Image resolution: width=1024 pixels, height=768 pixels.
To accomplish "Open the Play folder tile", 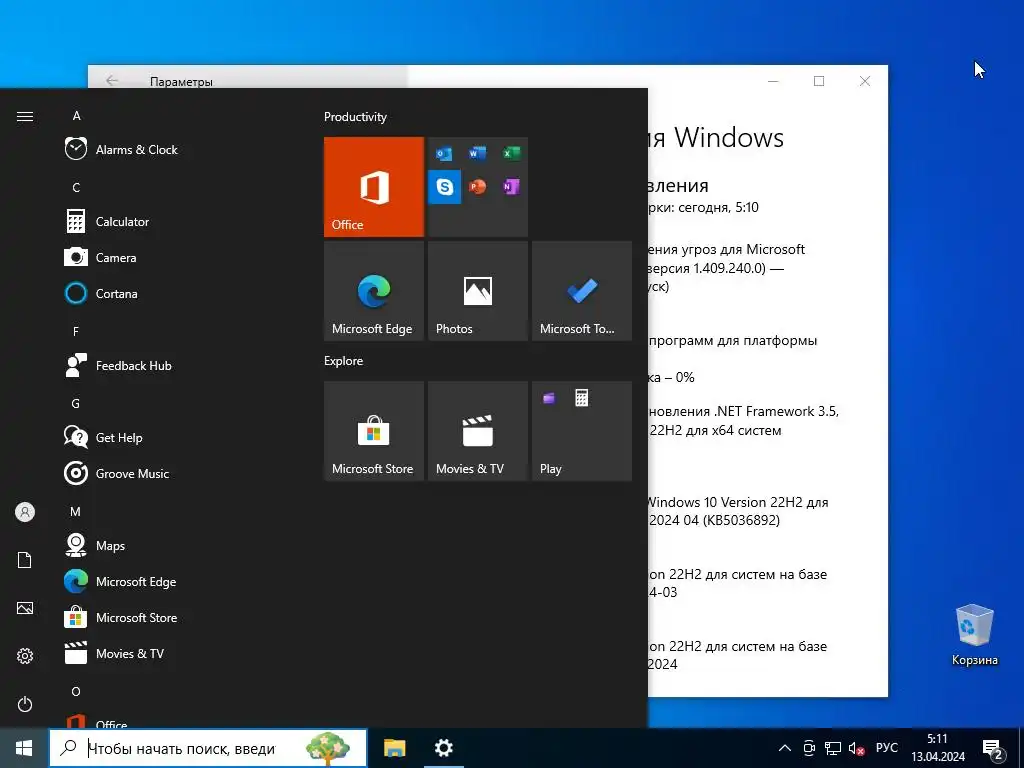I will point(582,431).
